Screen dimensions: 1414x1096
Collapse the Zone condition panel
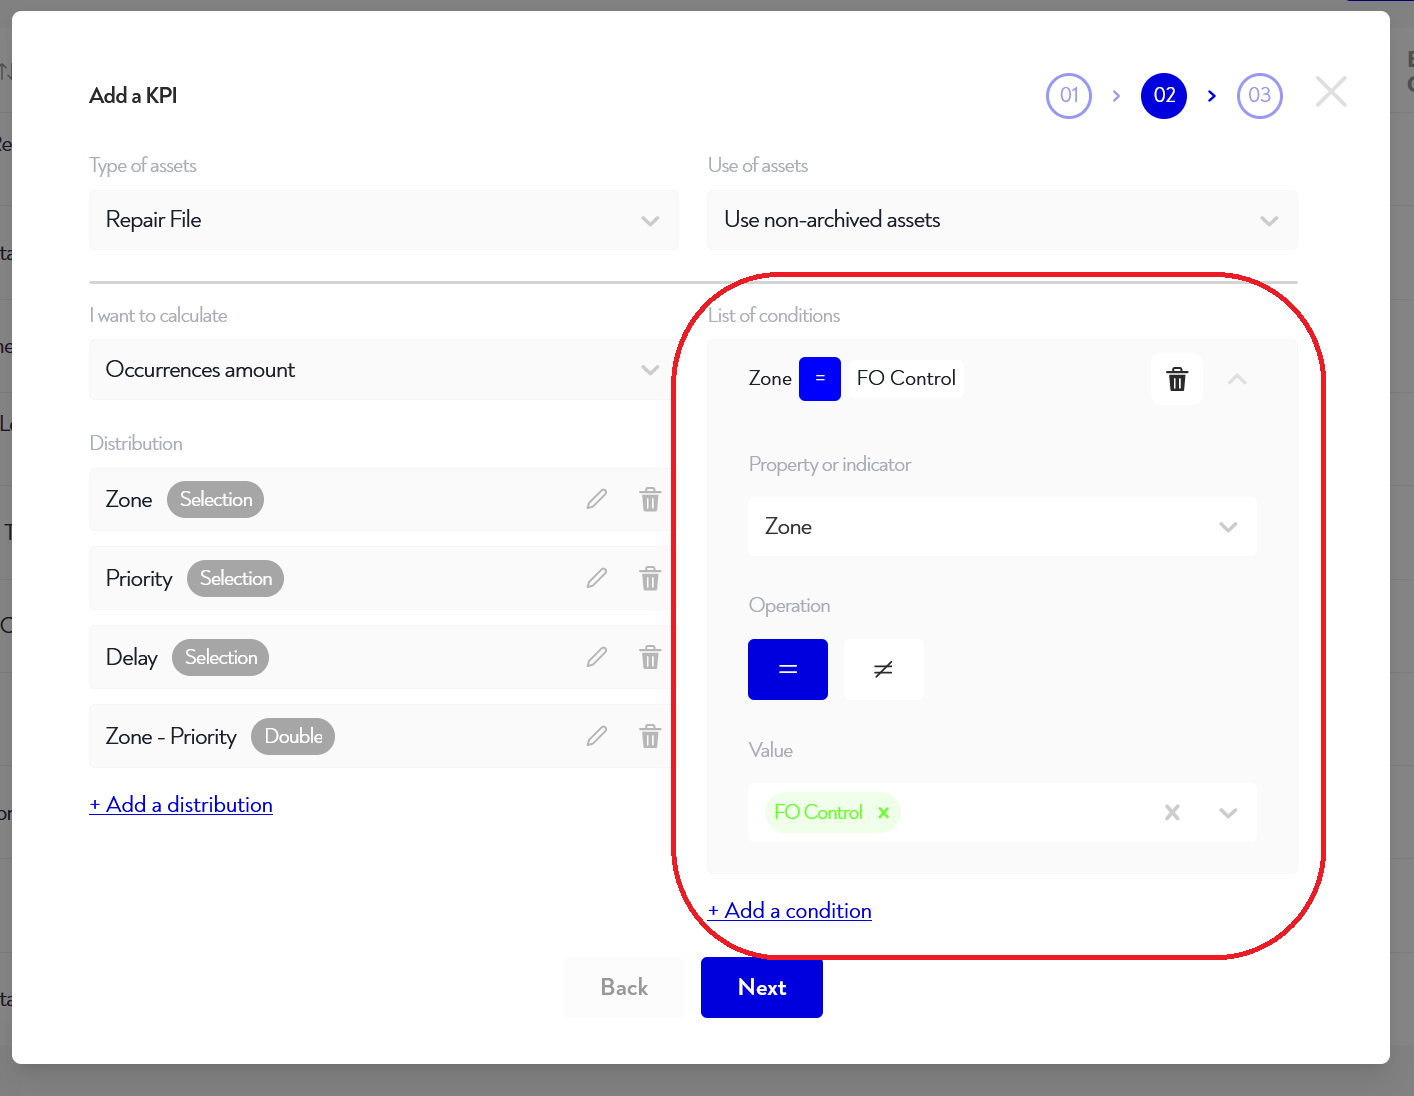coord(1237,379)
